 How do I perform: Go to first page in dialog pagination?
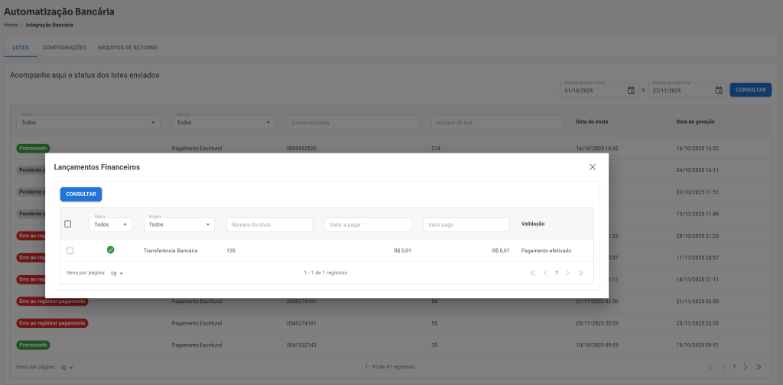[x=532, y=273]
